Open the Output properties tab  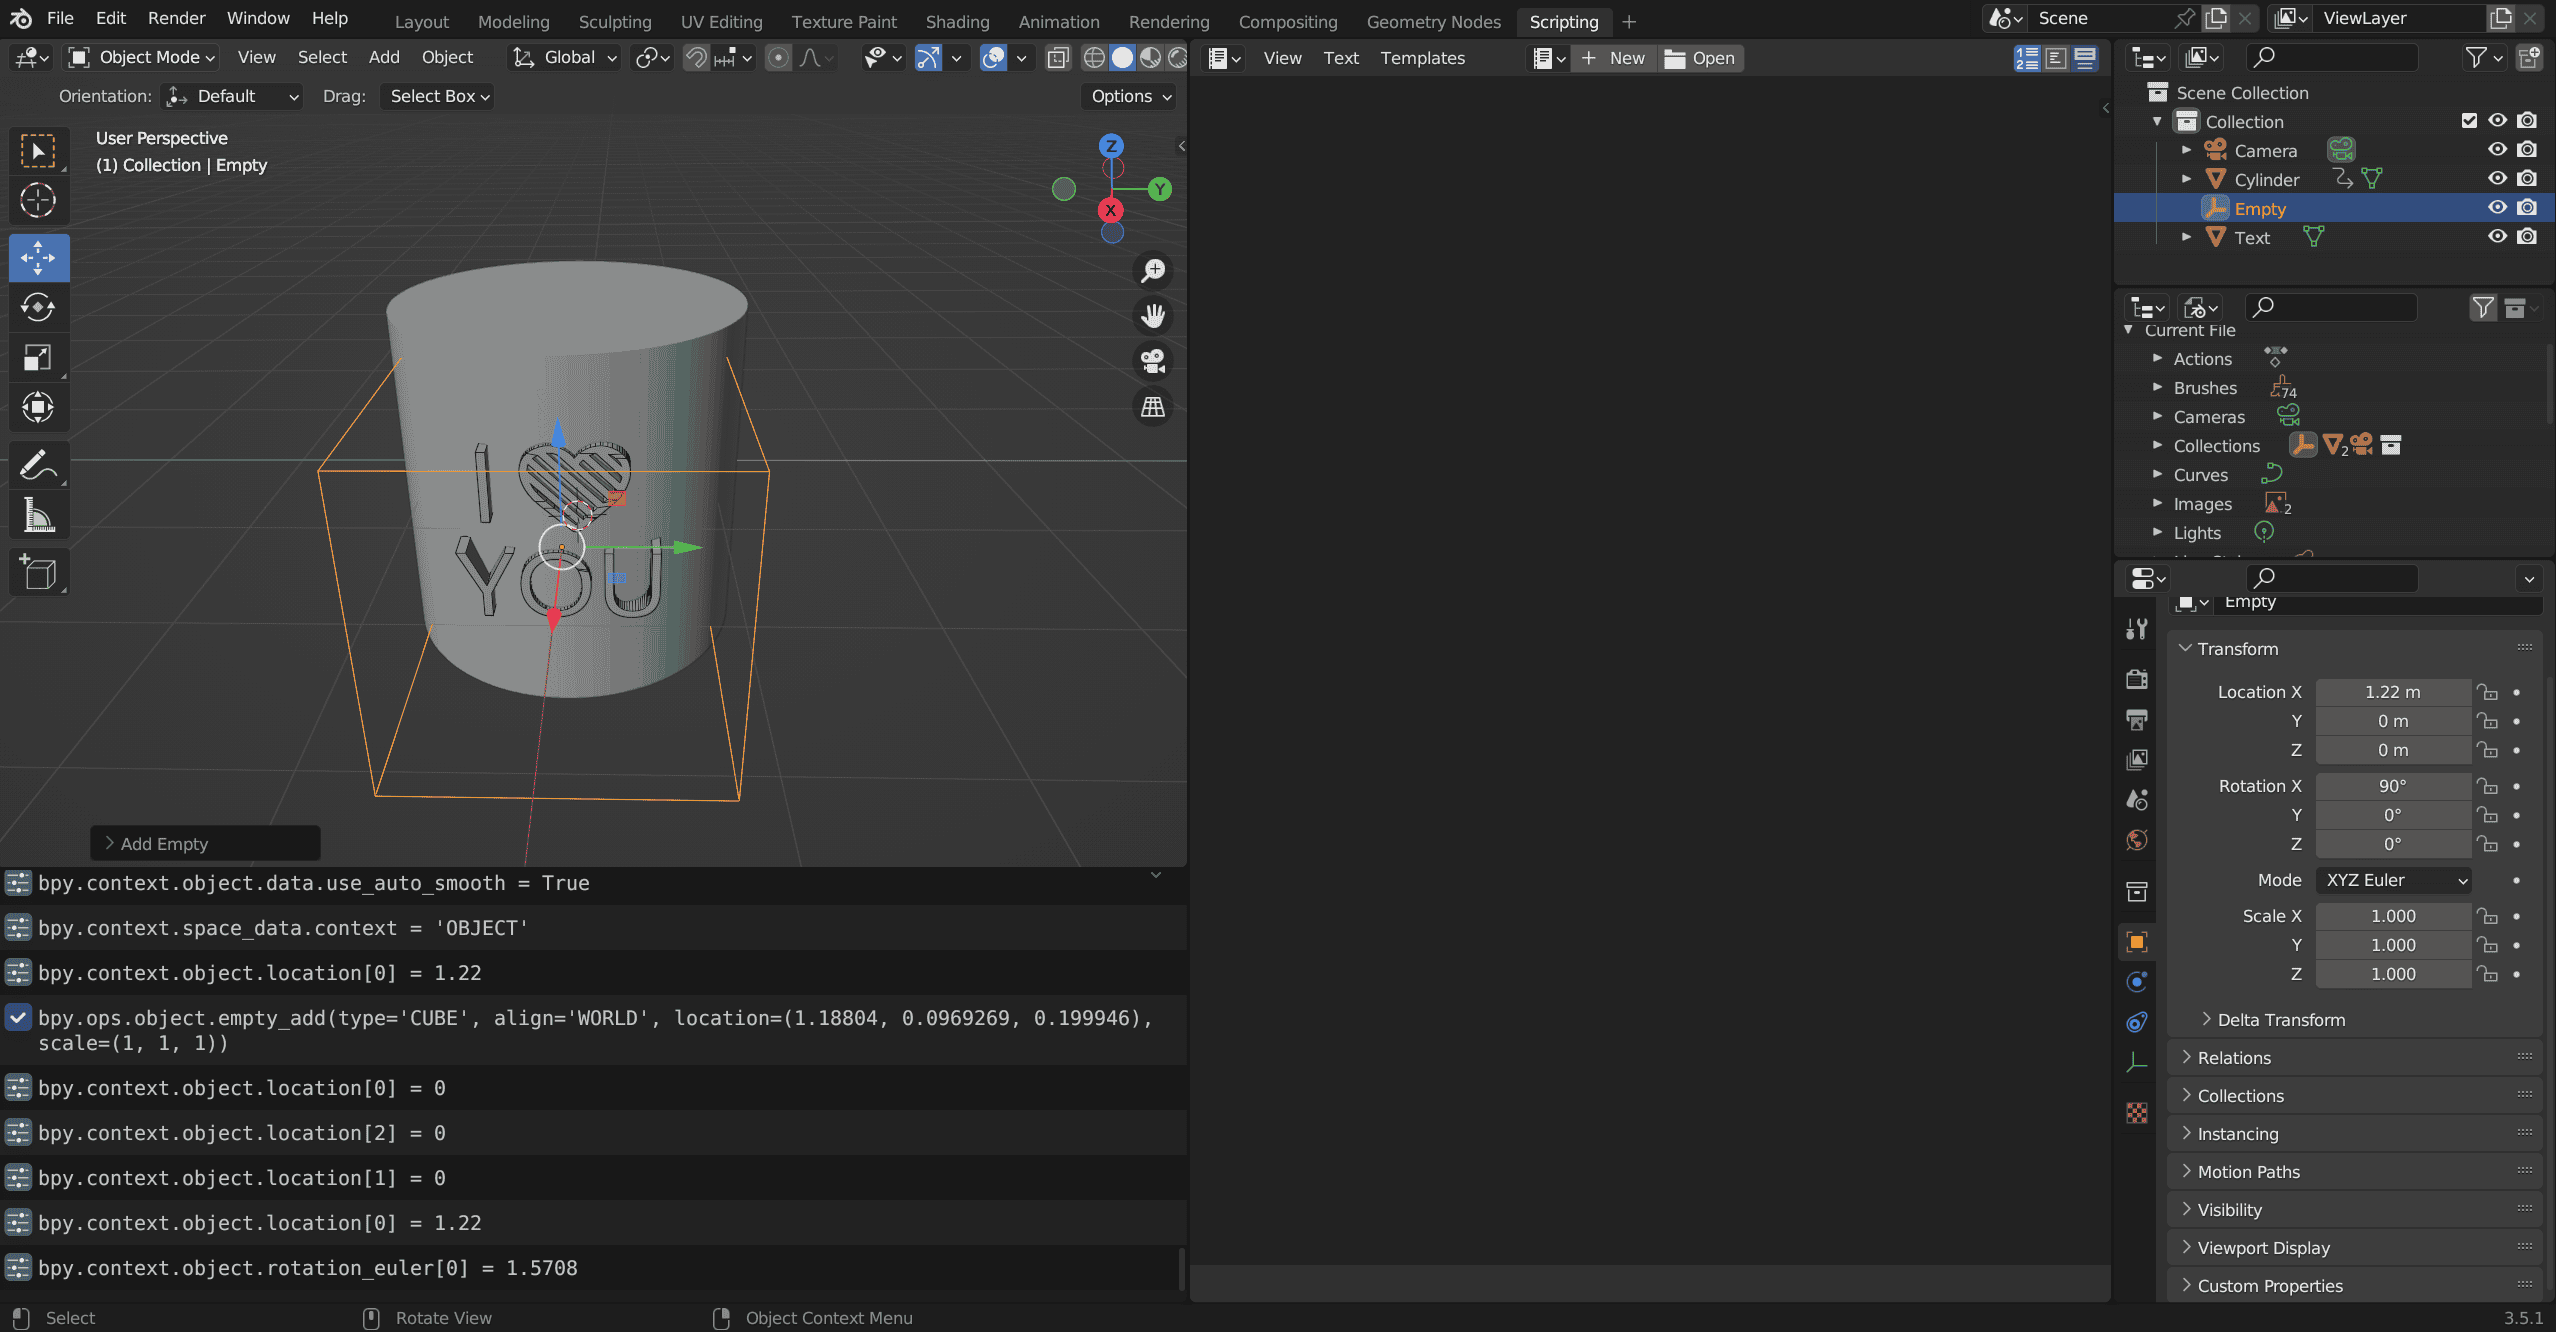(2137, 719)
